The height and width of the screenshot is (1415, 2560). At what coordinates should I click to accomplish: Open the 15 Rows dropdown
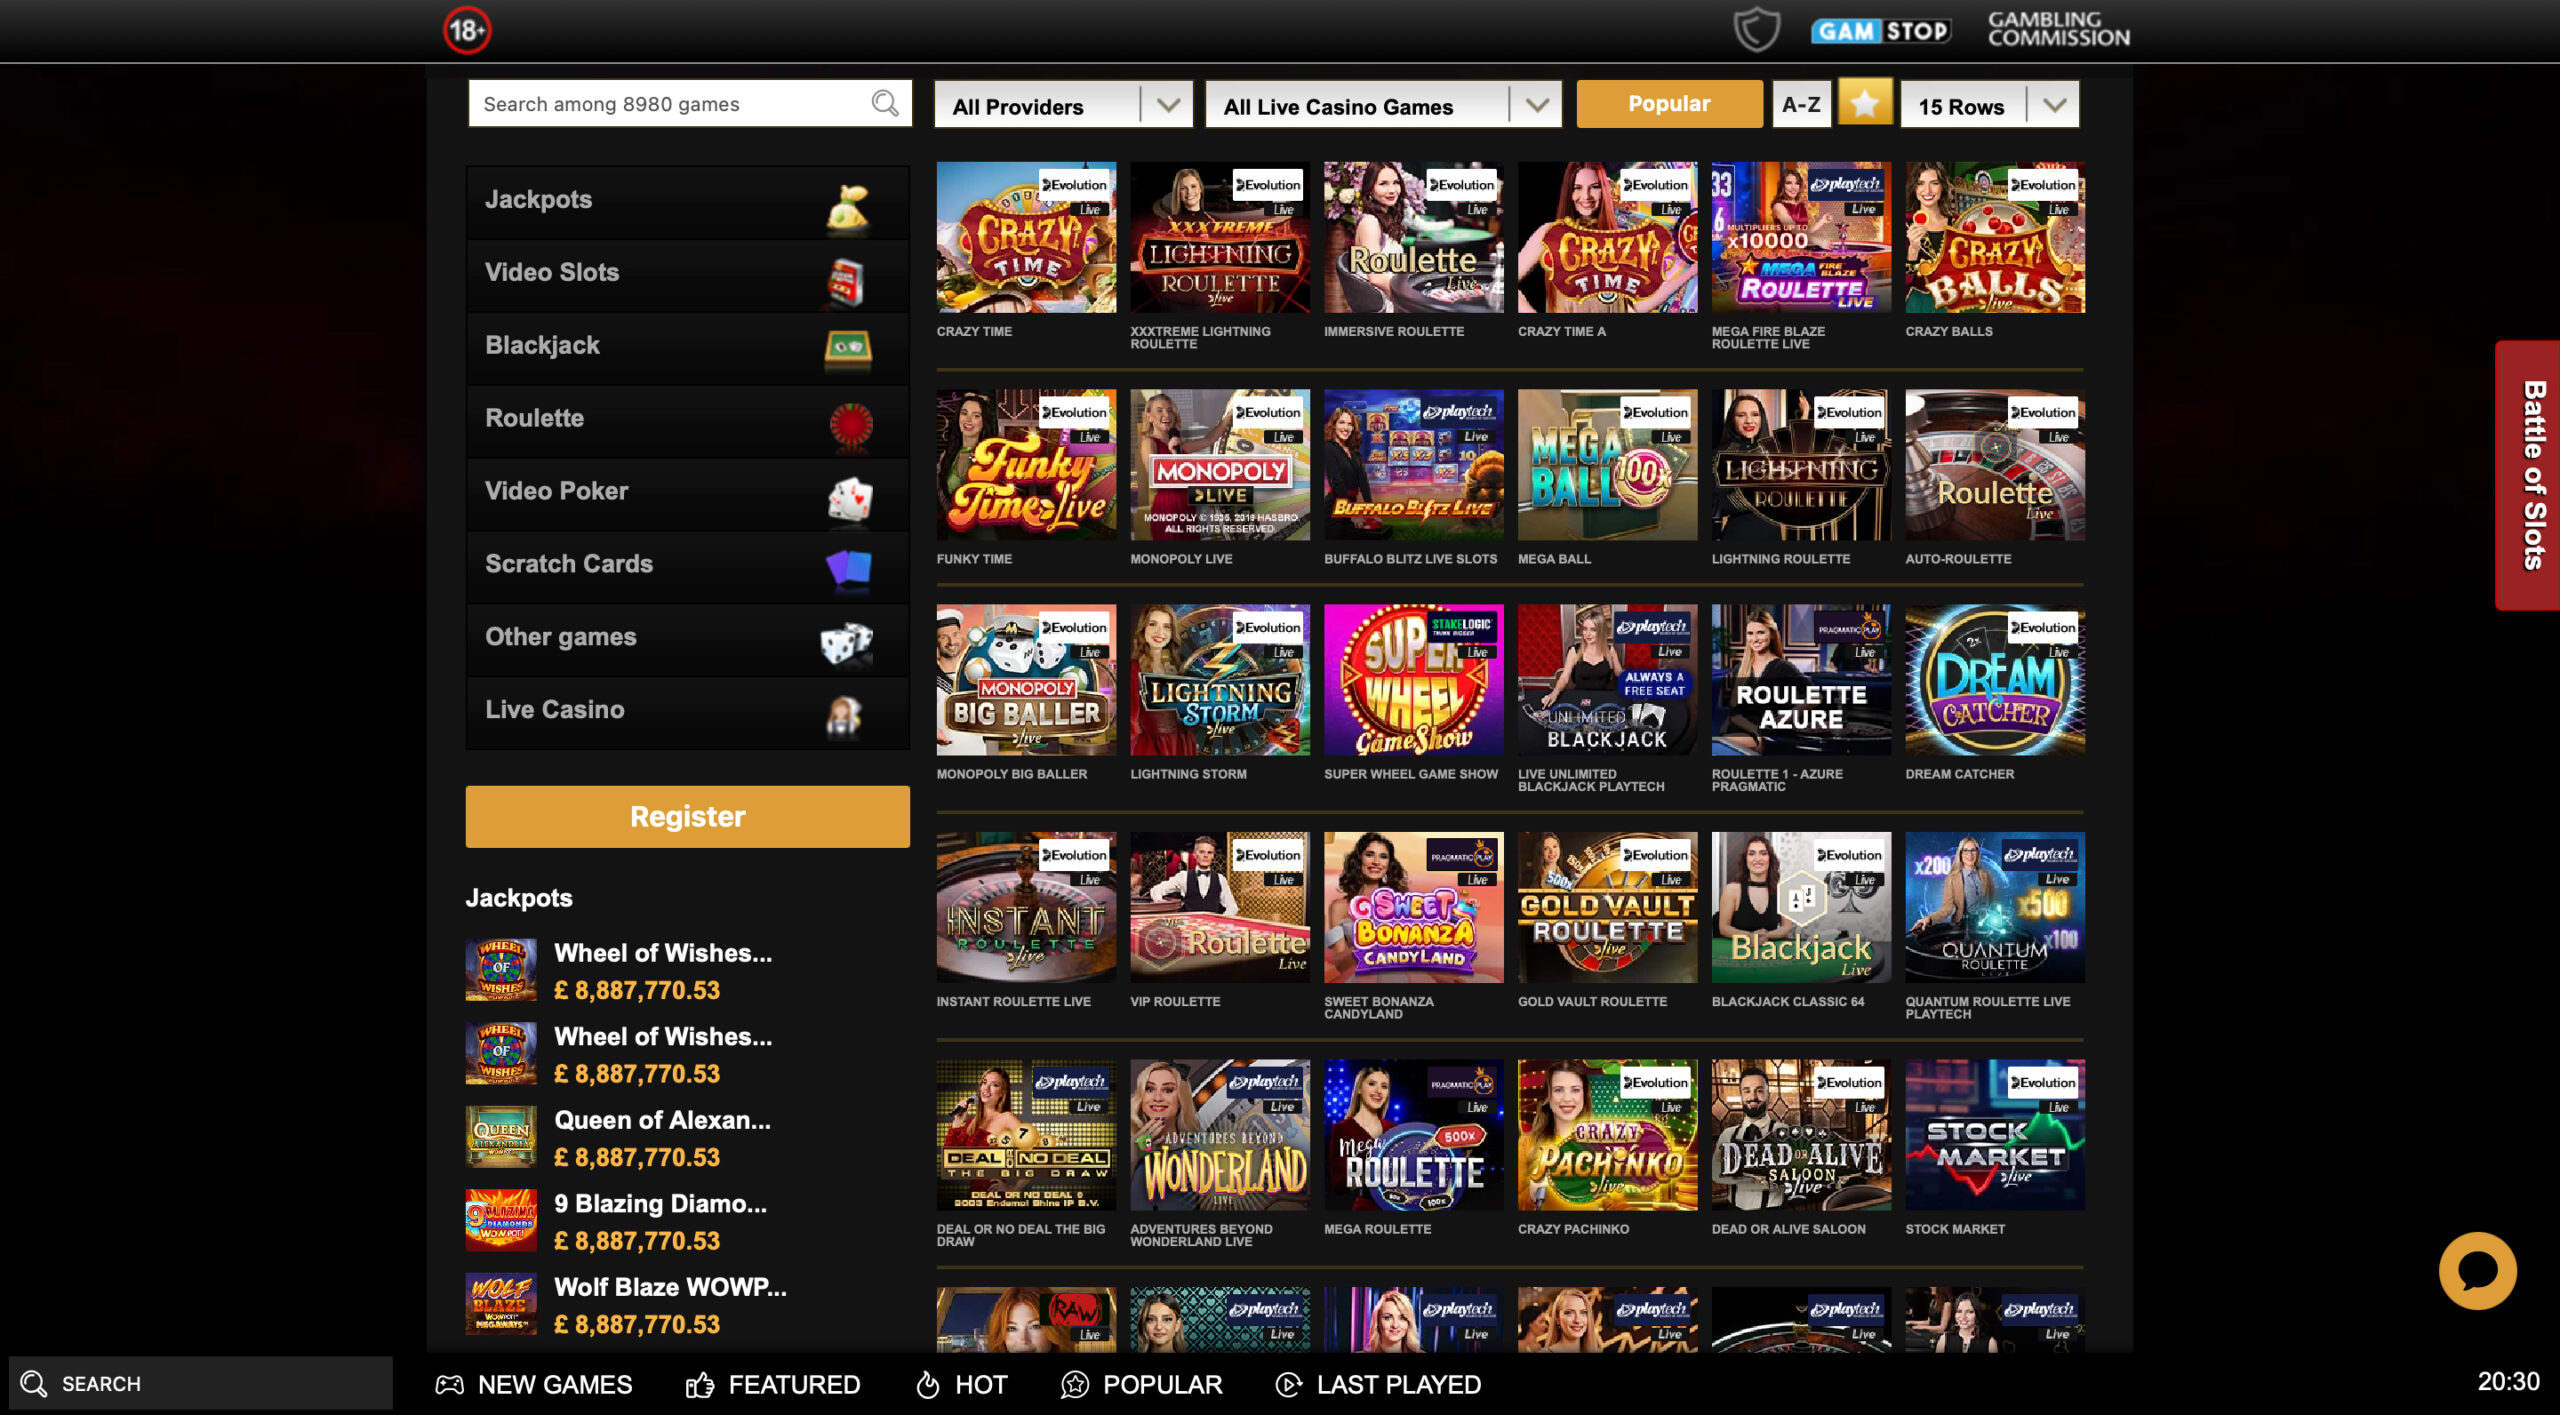pos(1990,105)
